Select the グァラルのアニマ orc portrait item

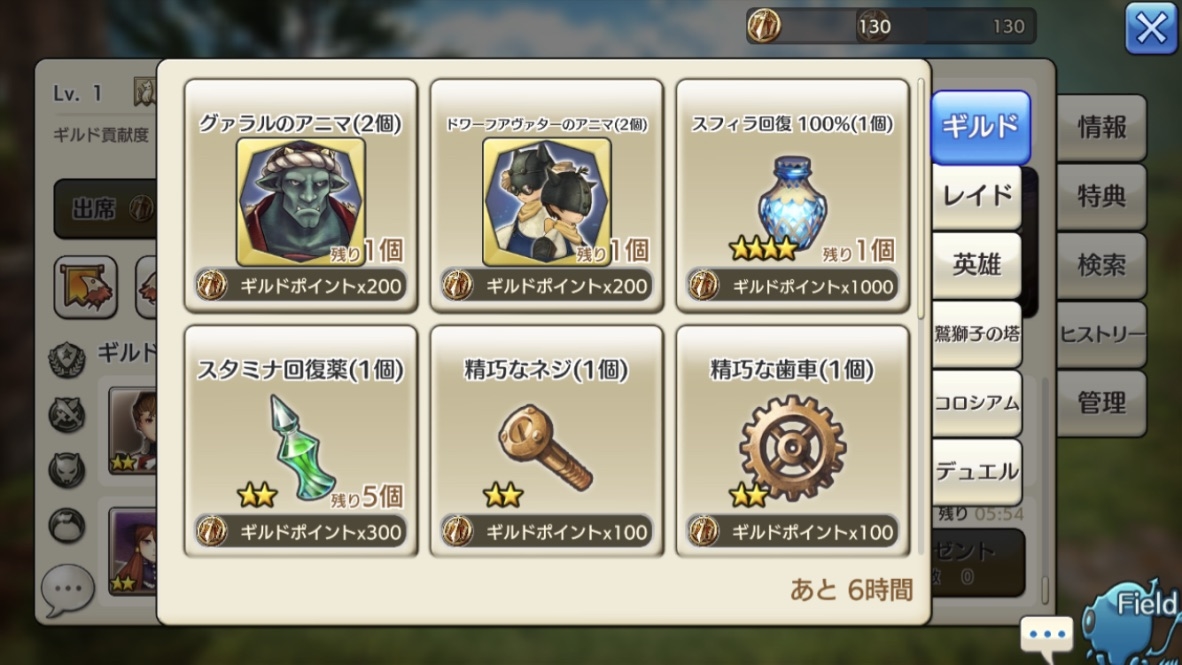point(301,201)
